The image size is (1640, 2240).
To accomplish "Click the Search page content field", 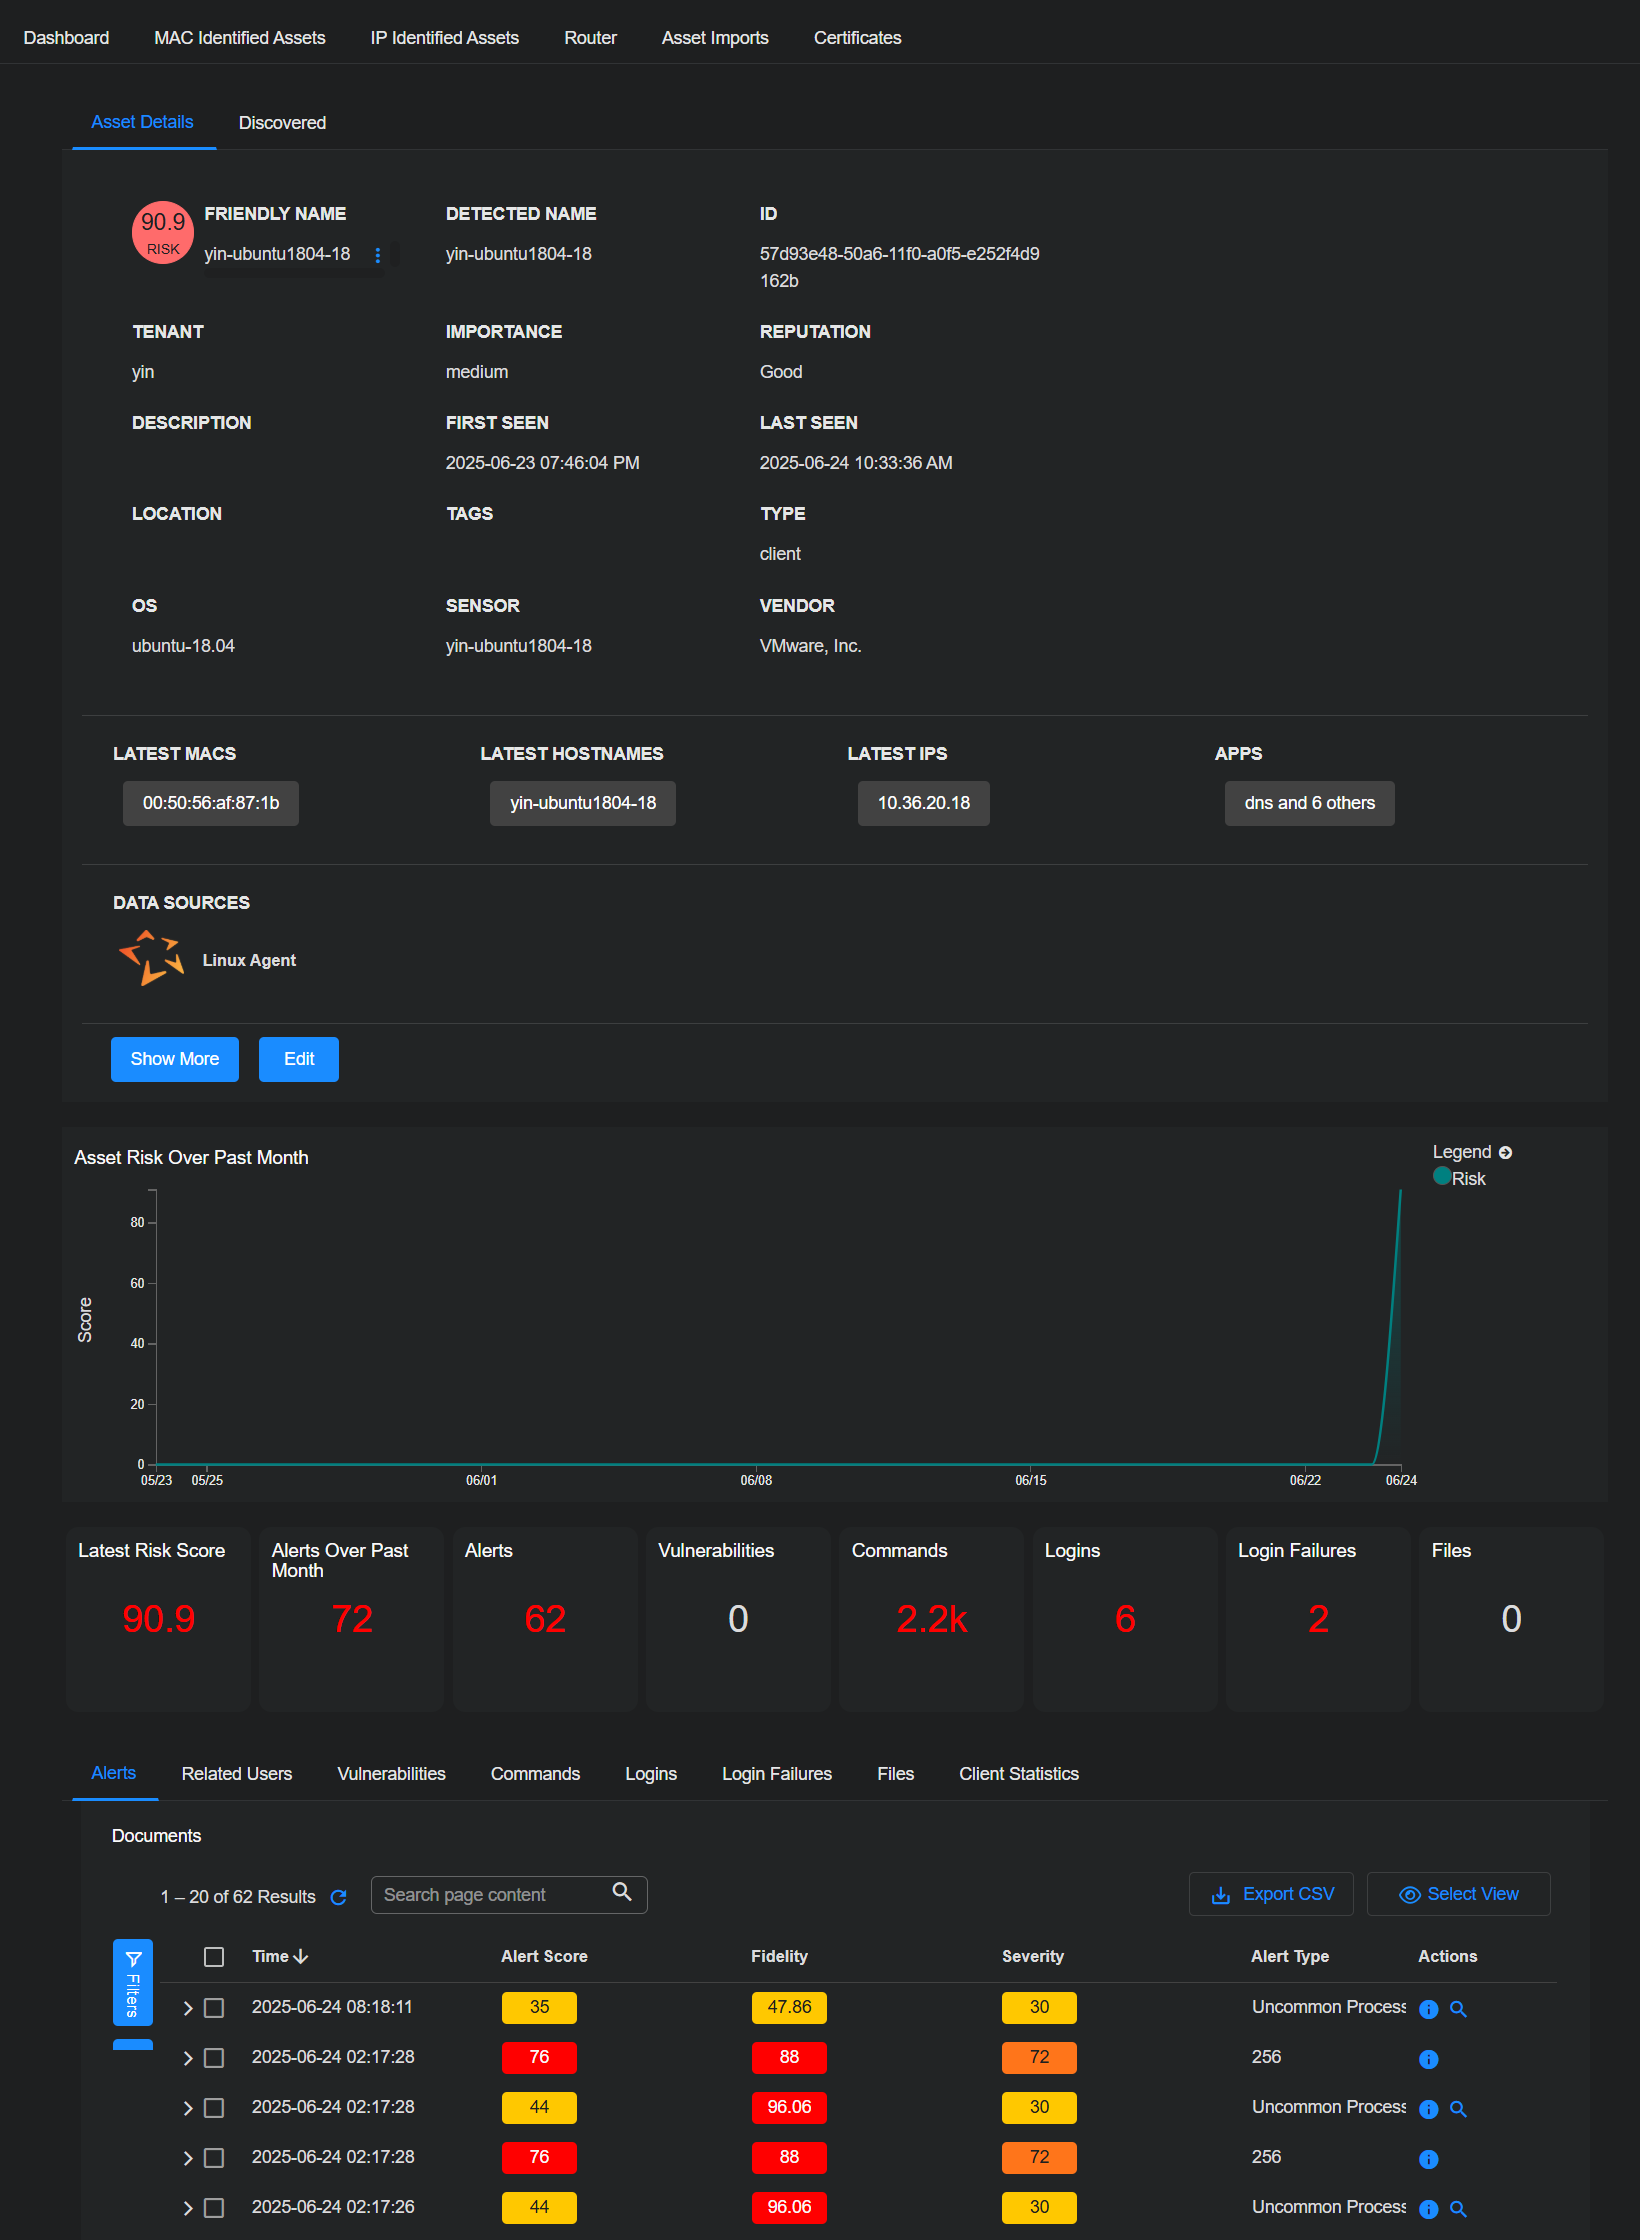I will click(x=490, y=1895).
